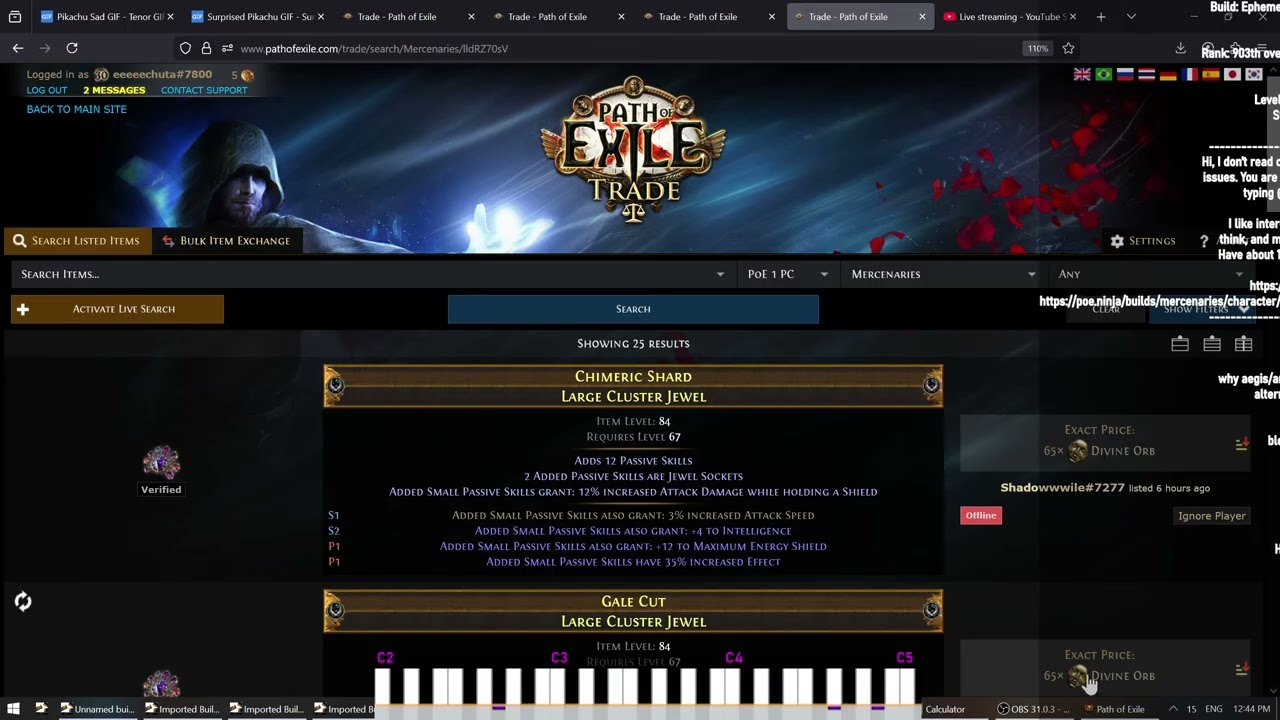The image size is (1280, 720).
Task: Open the CONTACT SUPPORT link
Action: (x=204, y=90)
